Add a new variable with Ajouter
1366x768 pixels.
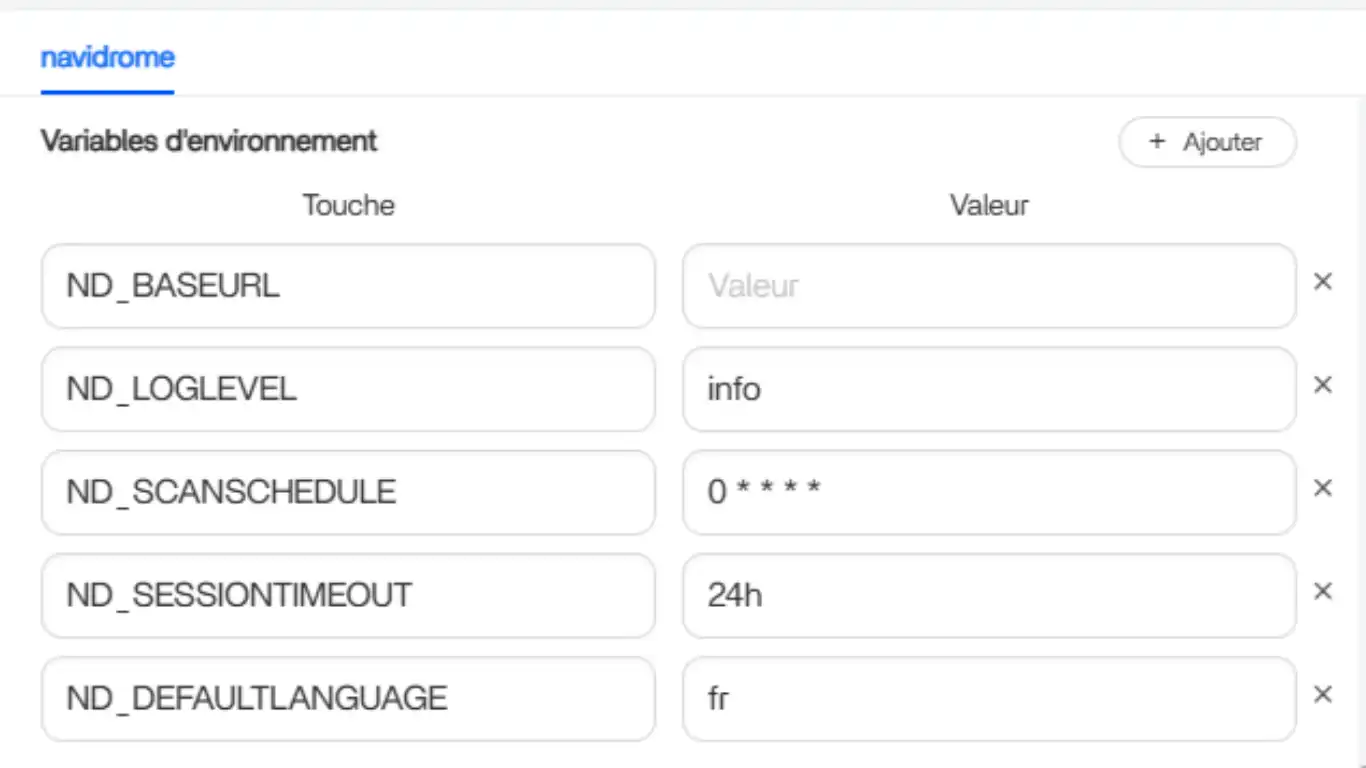(x=1207, y=142)
